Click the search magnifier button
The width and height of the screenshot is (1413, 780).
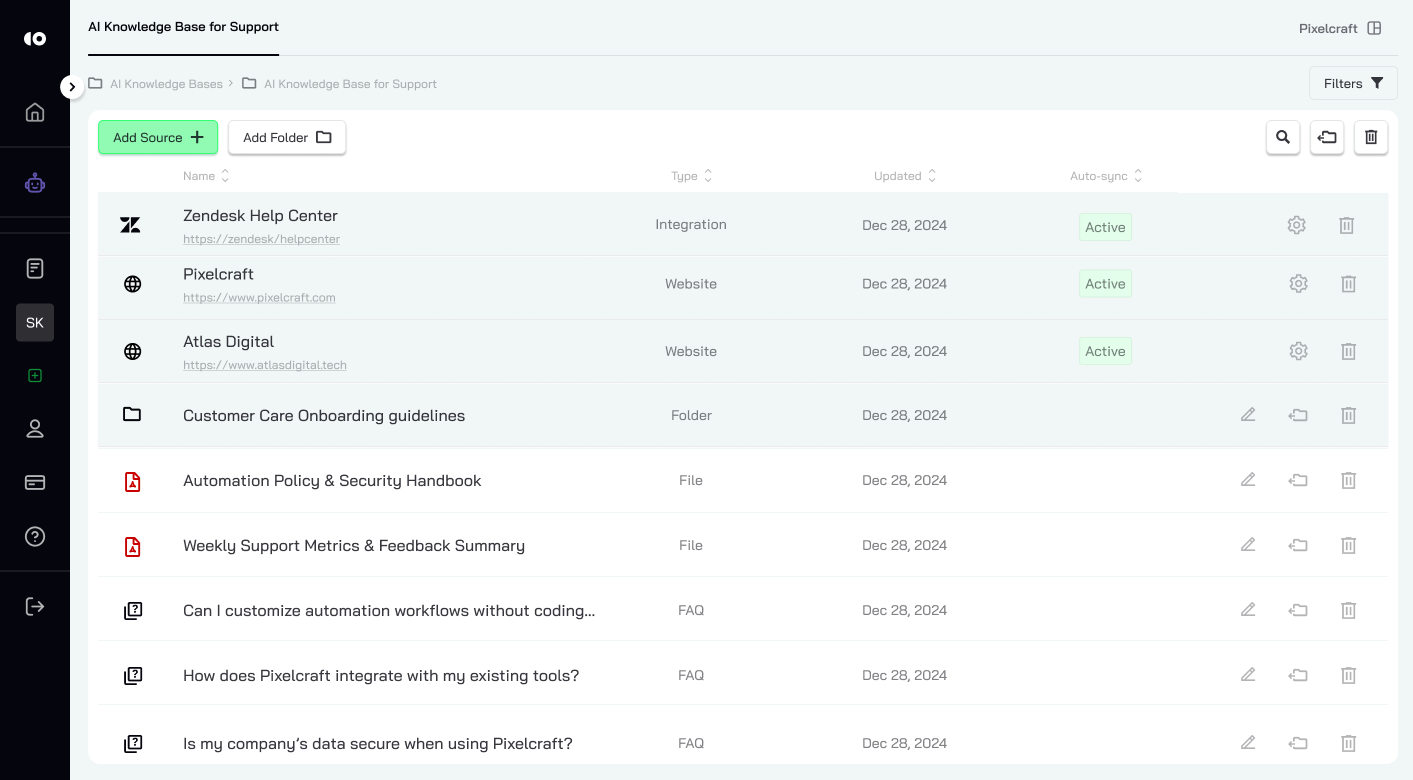coord(1283,138)
